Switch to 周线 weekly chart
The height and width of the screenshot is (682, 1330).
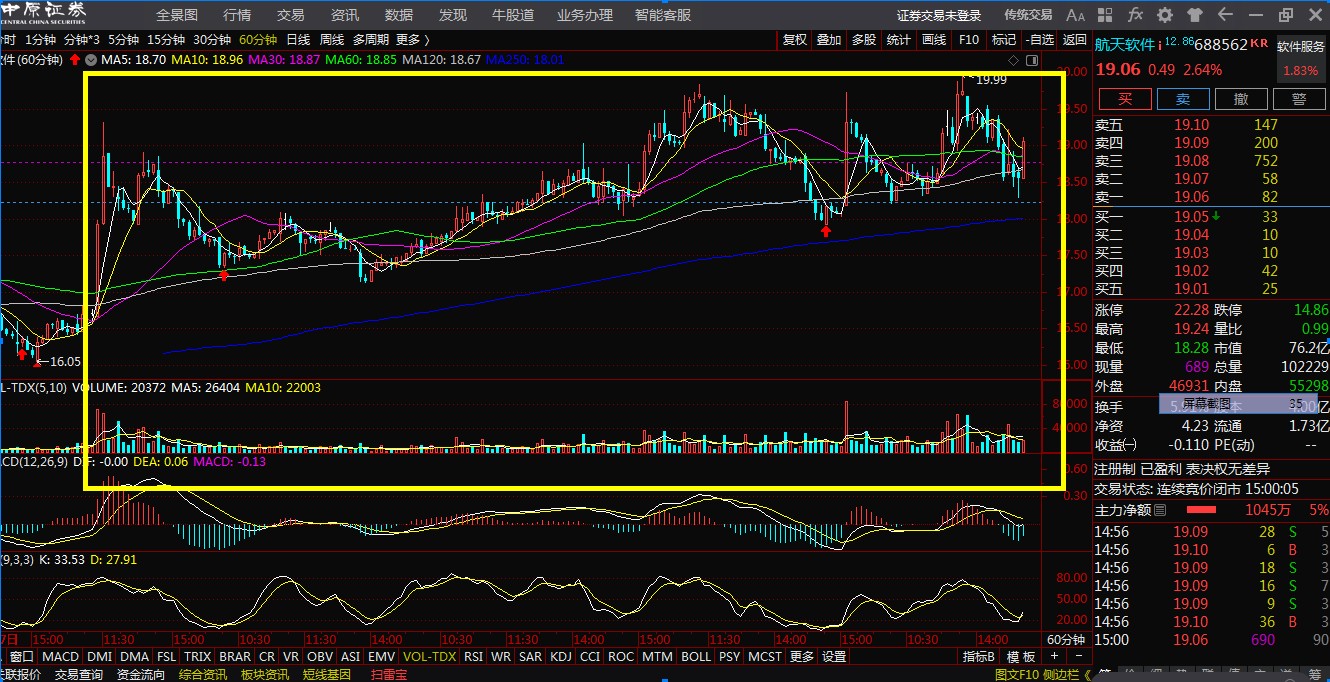point(332,40)
